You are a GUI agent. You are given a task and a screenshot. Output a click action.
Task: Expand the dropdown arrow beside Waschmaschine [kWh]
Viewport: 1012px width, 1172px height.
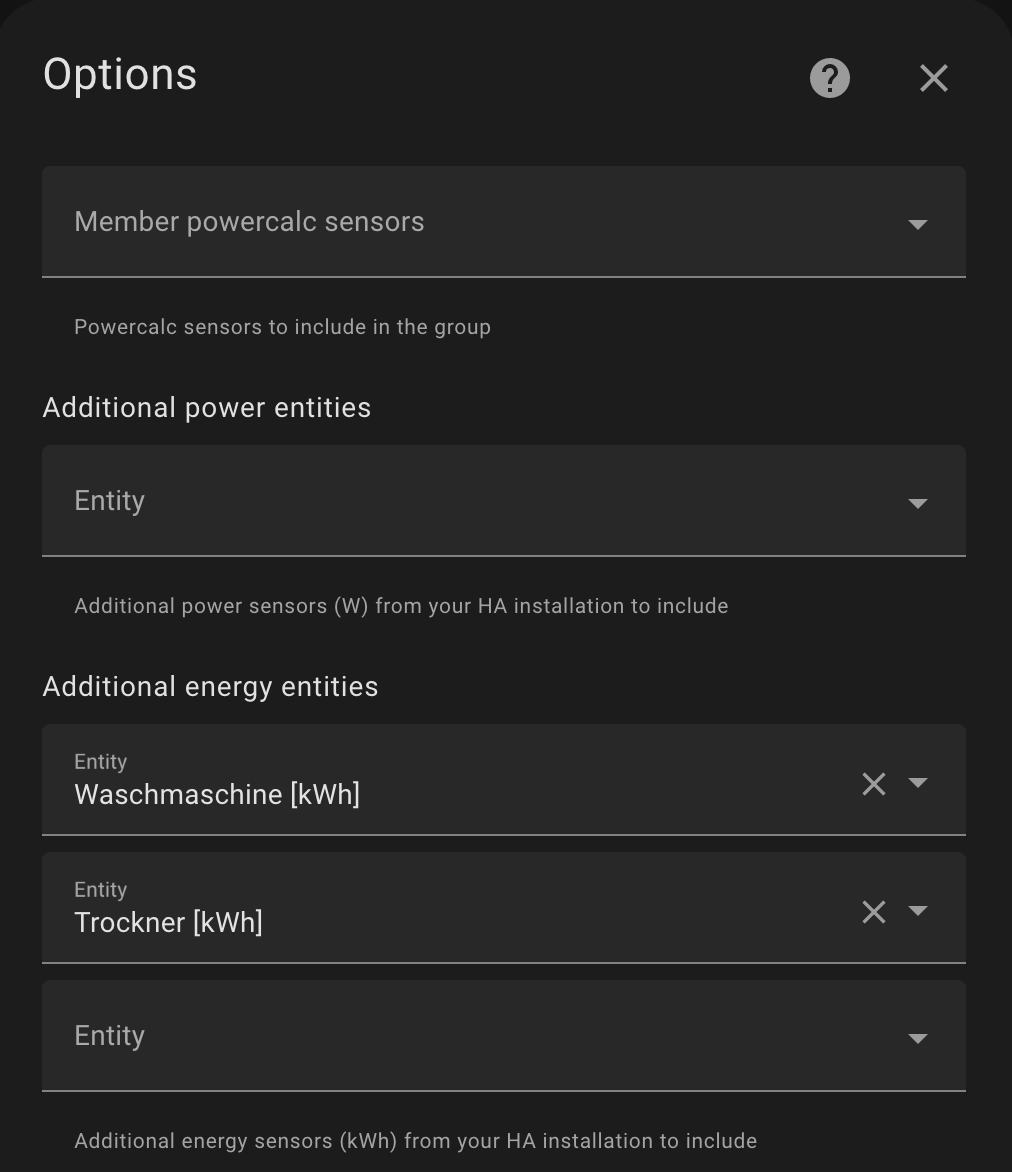tap(918, 785)
